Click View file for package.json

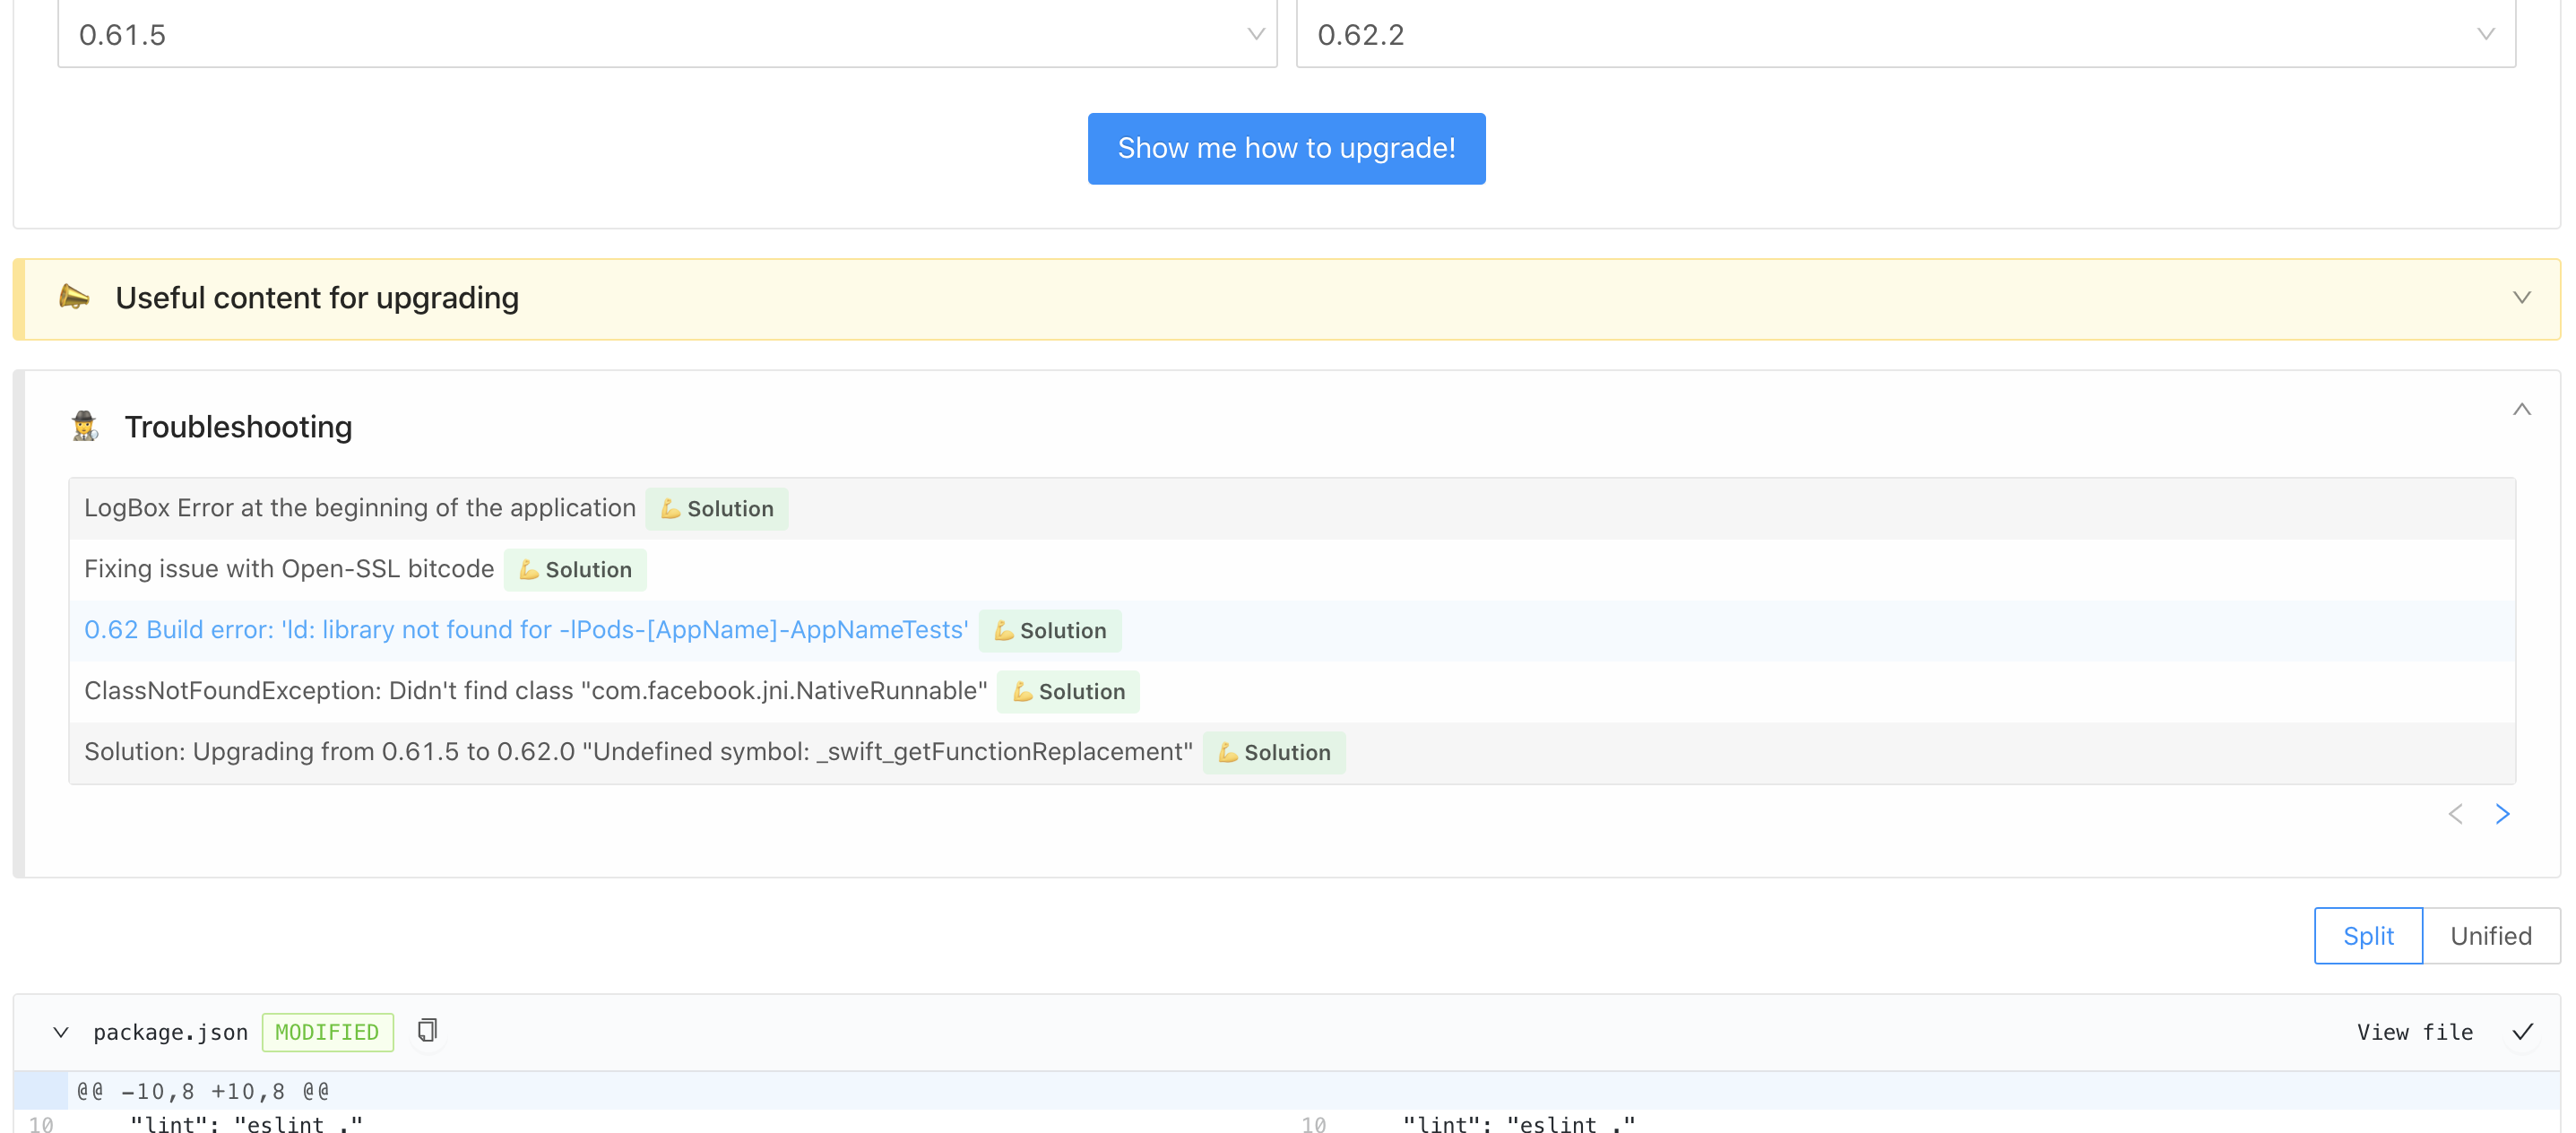[x=2414, y=1031]
